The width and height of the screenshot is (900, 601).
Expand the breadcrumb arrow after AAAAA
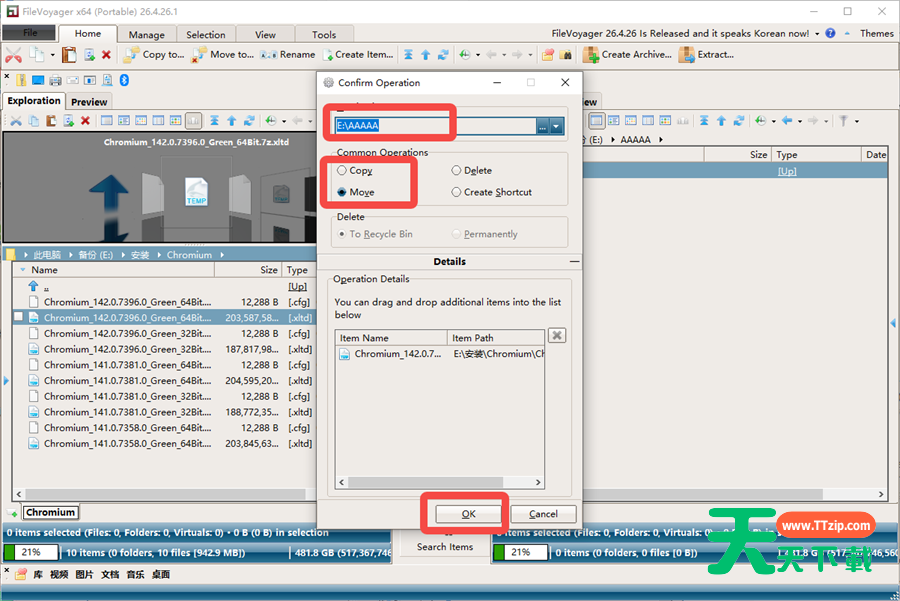pyautogui.click(x=661, y=139)
